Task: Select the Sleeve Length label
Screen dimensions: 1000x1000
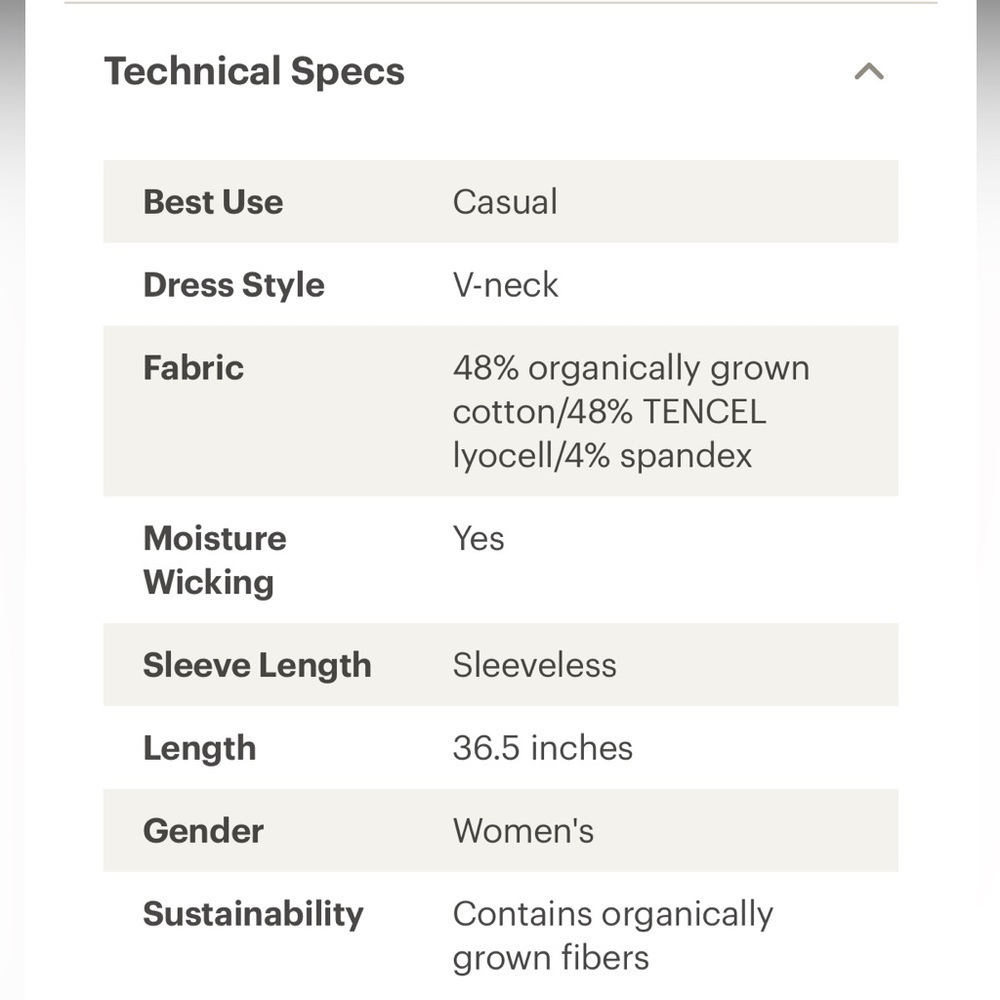Action: pyautogui.click(x=257, y=665)
